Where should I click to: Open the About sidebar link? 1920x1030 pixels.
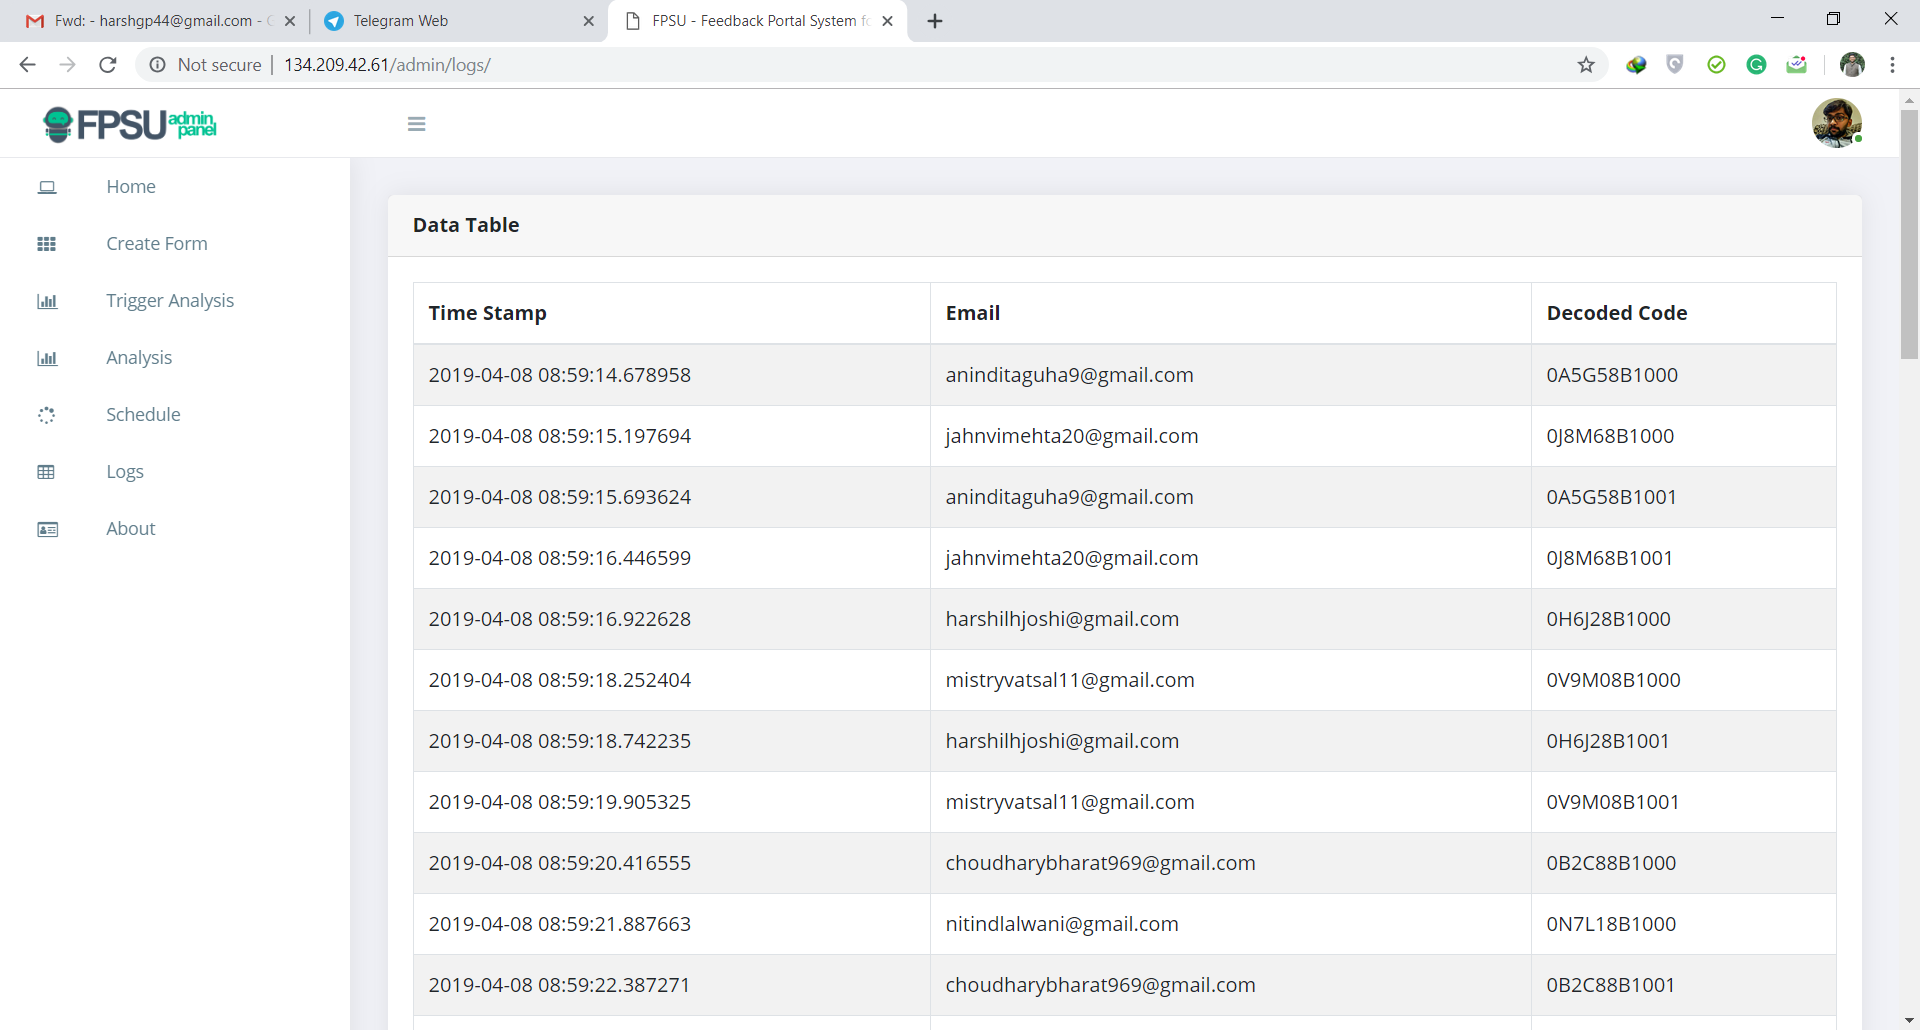pos(131,529)
